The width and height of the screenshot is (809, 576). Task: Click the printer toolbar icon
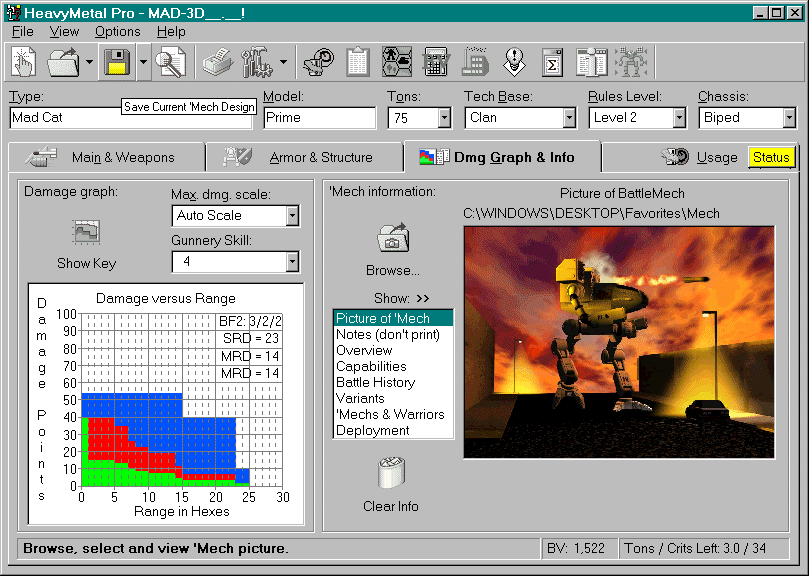217,62
